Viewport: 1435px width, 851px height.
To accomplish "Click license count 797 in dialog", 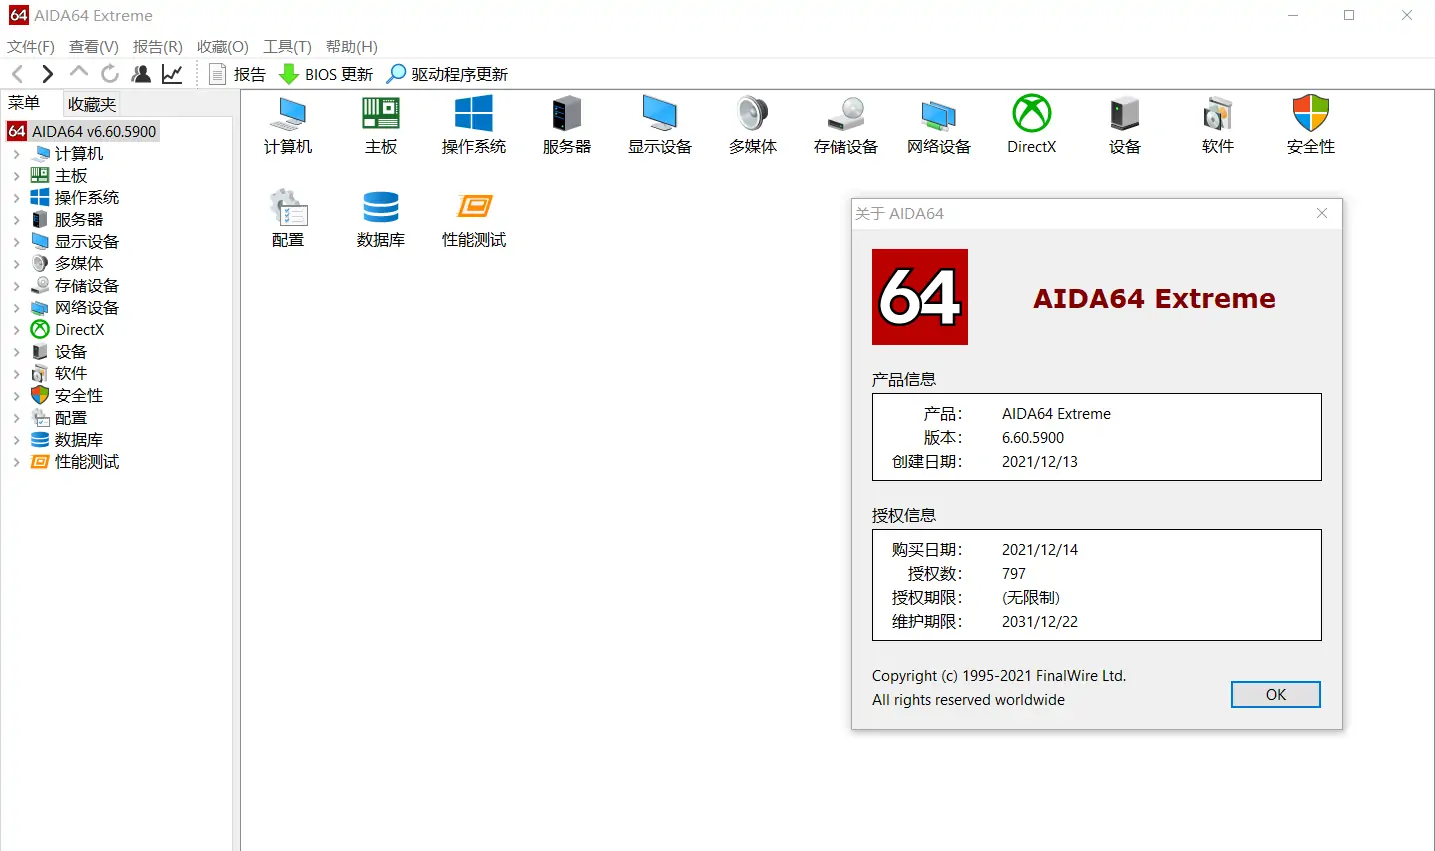I will pyautogui.click(x=1014, y=574).
